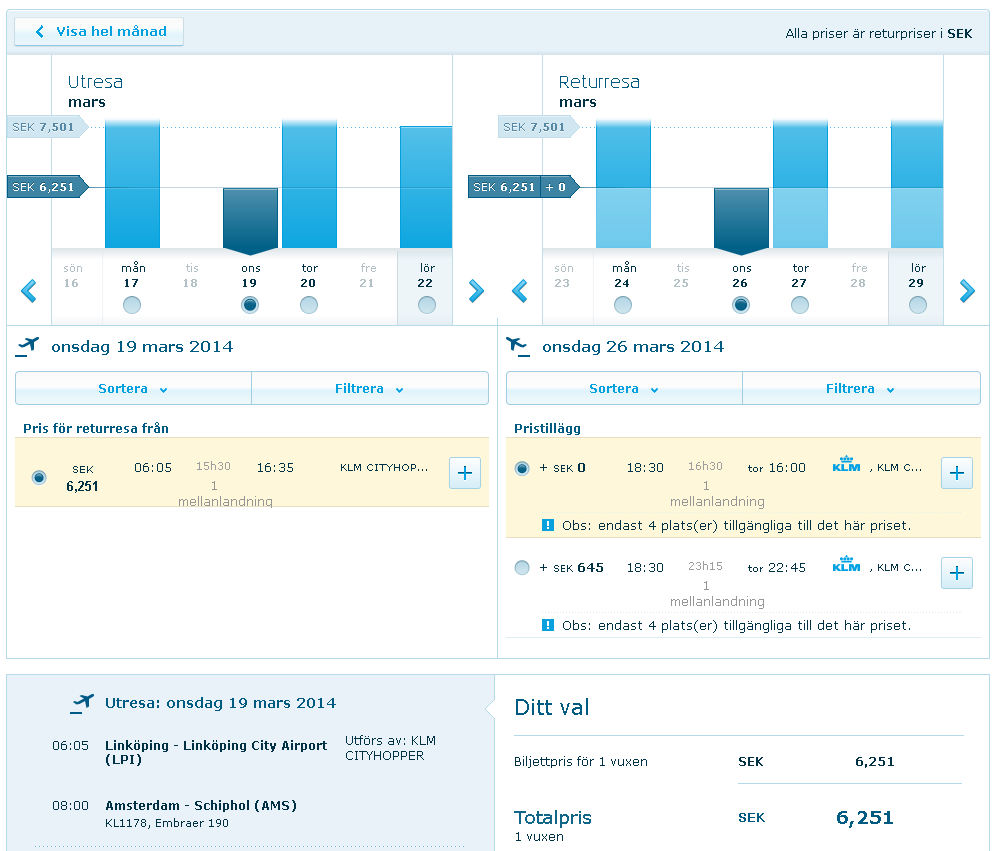
Task: Click the Thursday 20 outbound price bar
Action: click(309, 185)
